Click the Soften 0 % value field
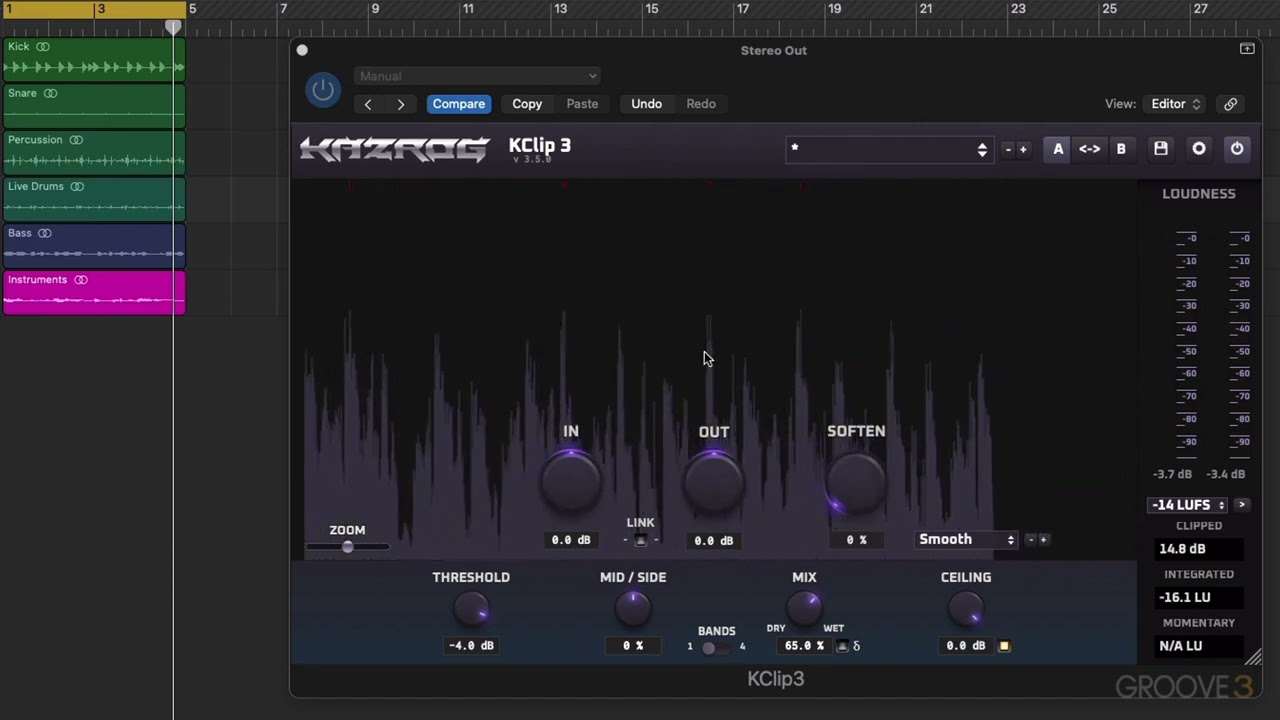Screen dimensions: 1280x720 (x=857, y=540)
